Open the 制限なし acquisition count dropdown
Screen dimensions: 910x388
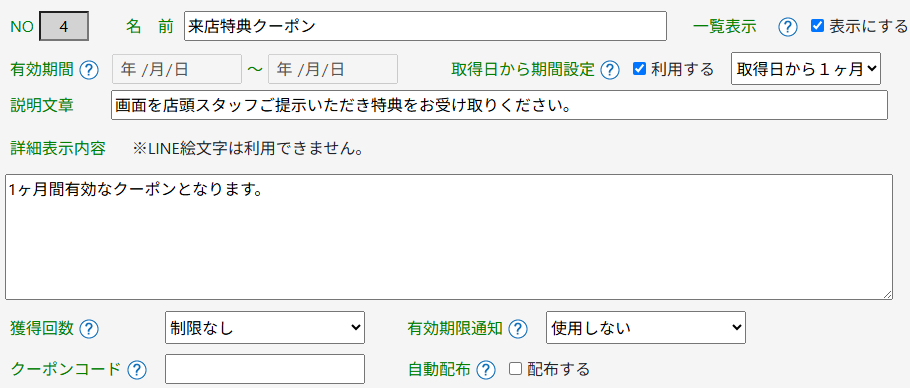[x=265, y=328]
